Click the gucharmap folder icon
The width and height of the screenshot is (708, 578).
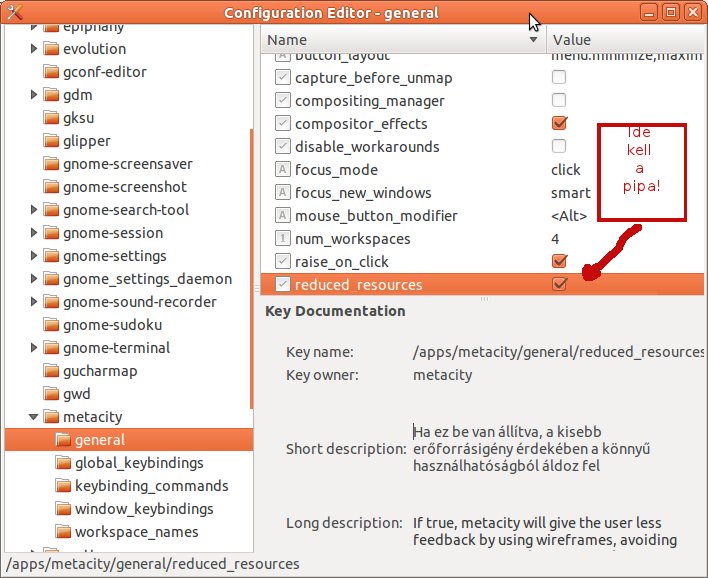click(51, 370)
